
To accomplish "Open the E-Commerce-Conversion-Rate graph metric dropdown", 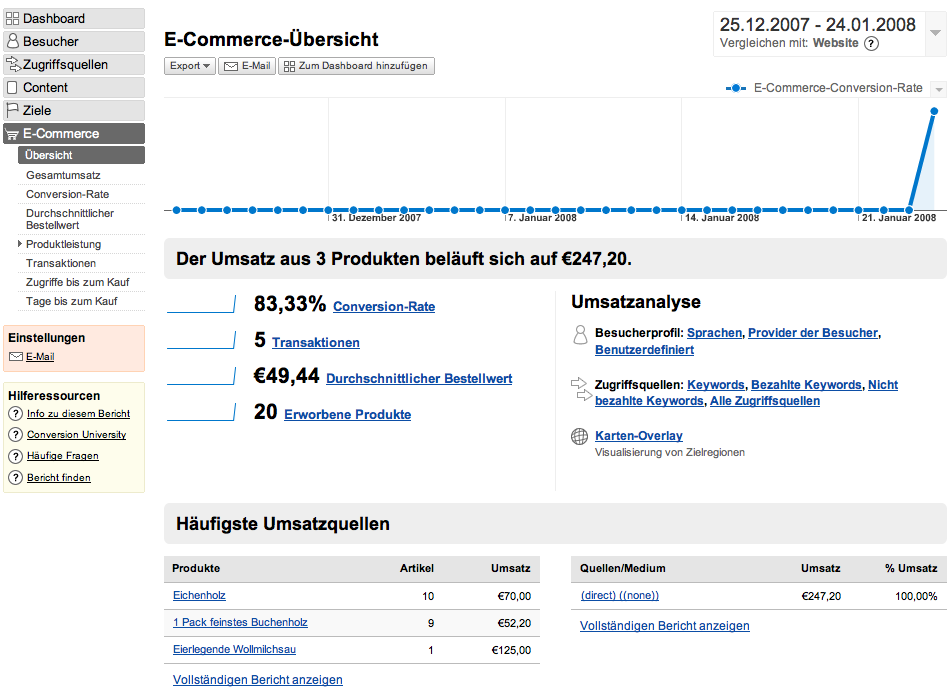I will (937, 89).
